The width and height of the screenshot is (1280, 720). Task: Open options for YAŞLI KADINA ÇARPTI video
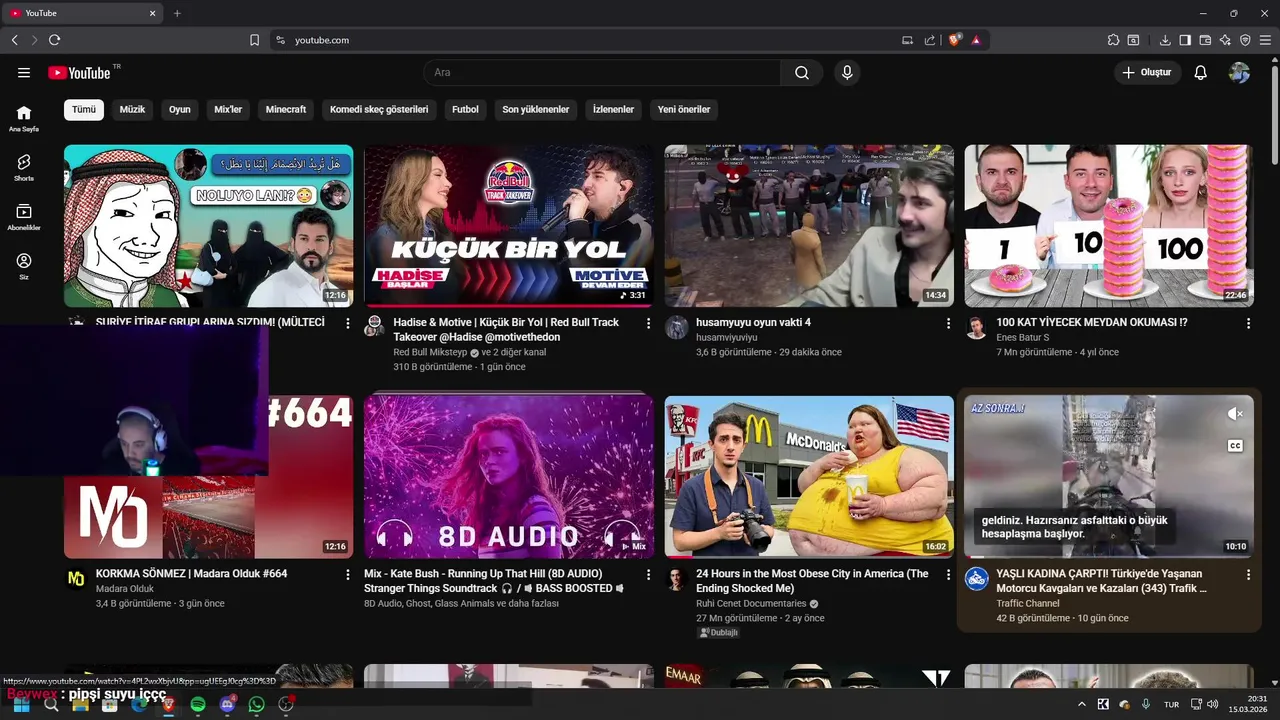click(1248, 575)
